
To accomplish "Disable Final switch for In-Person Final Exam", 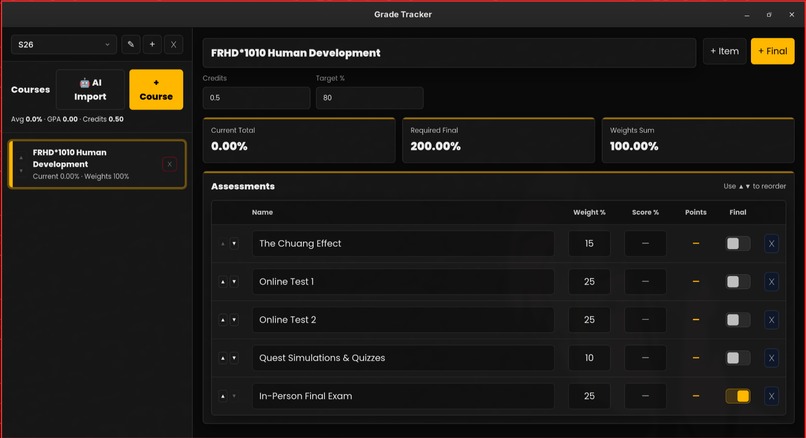I will [x=738, y=396].
